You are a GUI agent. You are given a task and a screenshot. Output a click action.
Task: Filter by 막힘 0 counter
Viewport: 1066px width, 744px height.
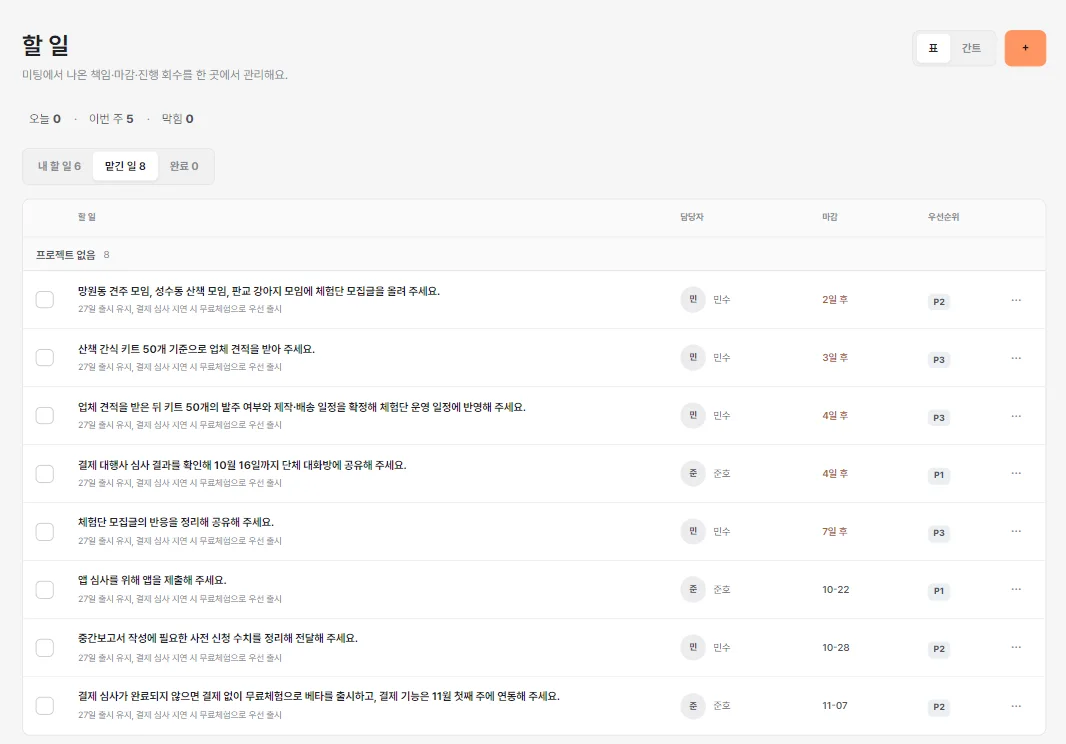(x=177, y=119)
